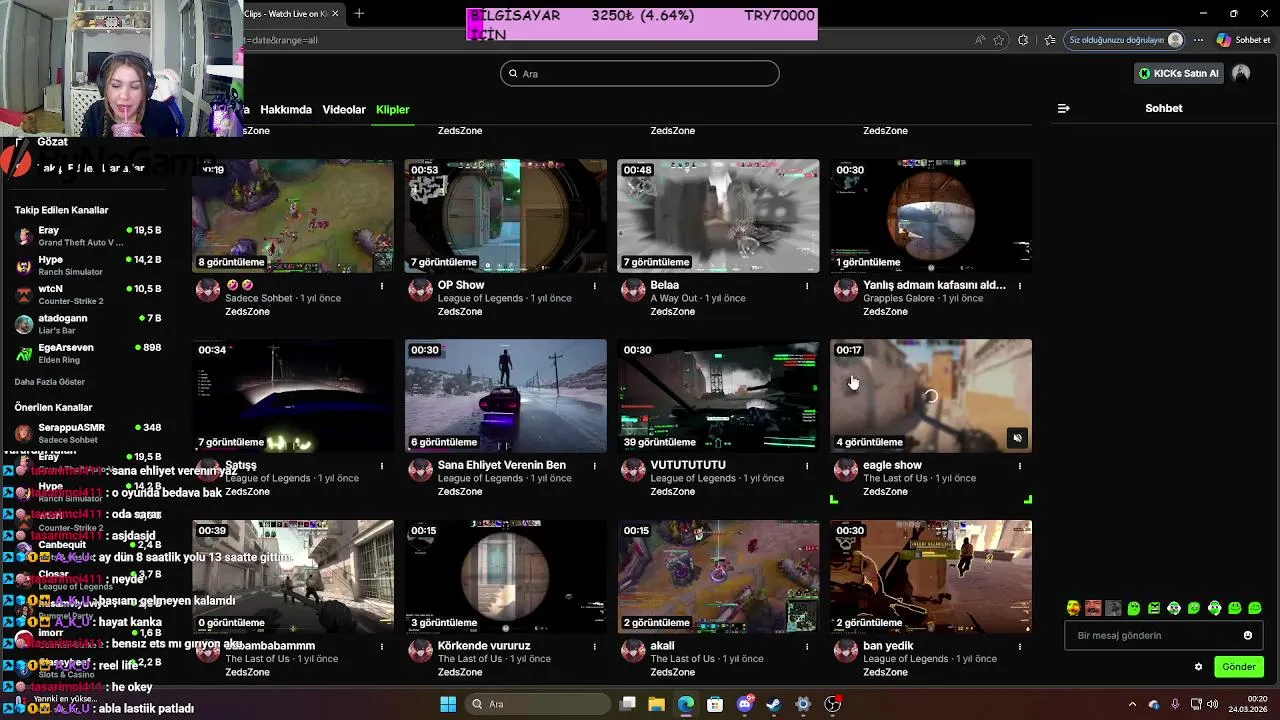Switch to the Videolar tab
Viewport: 1280px width, 720px height.
click(x=344, y=109)
